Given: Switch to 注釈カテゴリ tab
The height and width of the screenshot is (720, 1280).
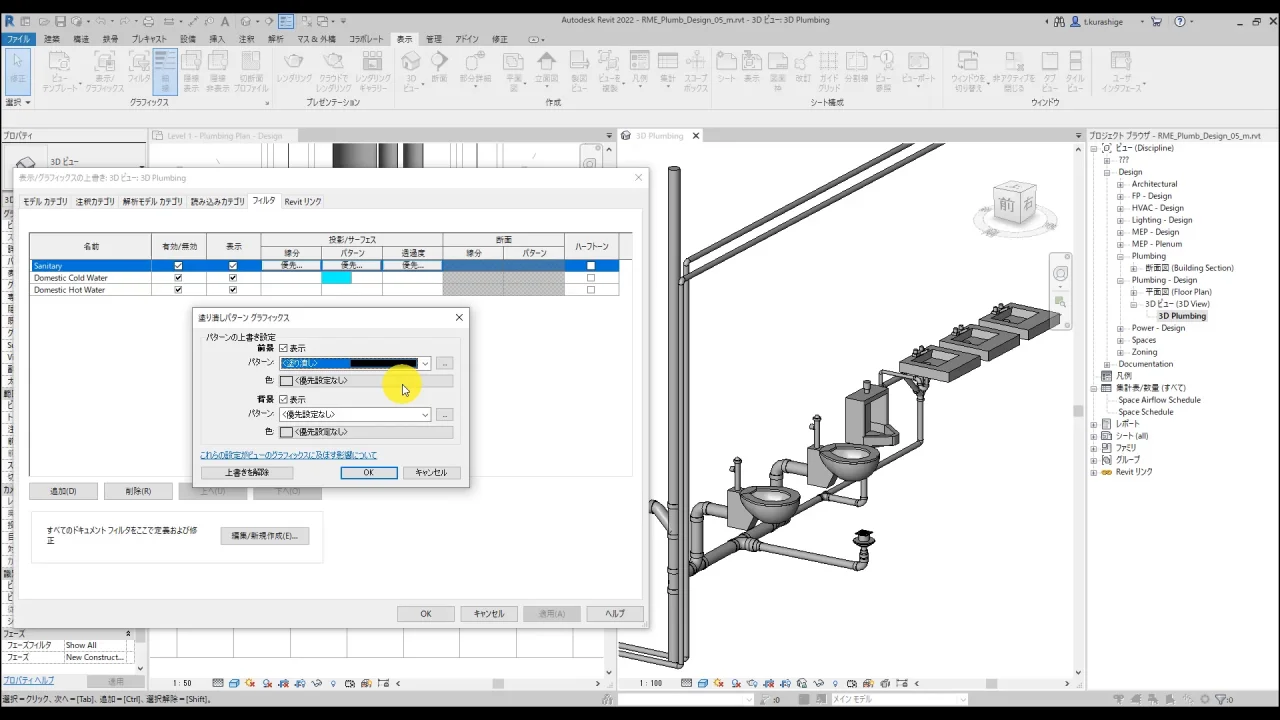Looking at the screenshot, I should 95,201.
